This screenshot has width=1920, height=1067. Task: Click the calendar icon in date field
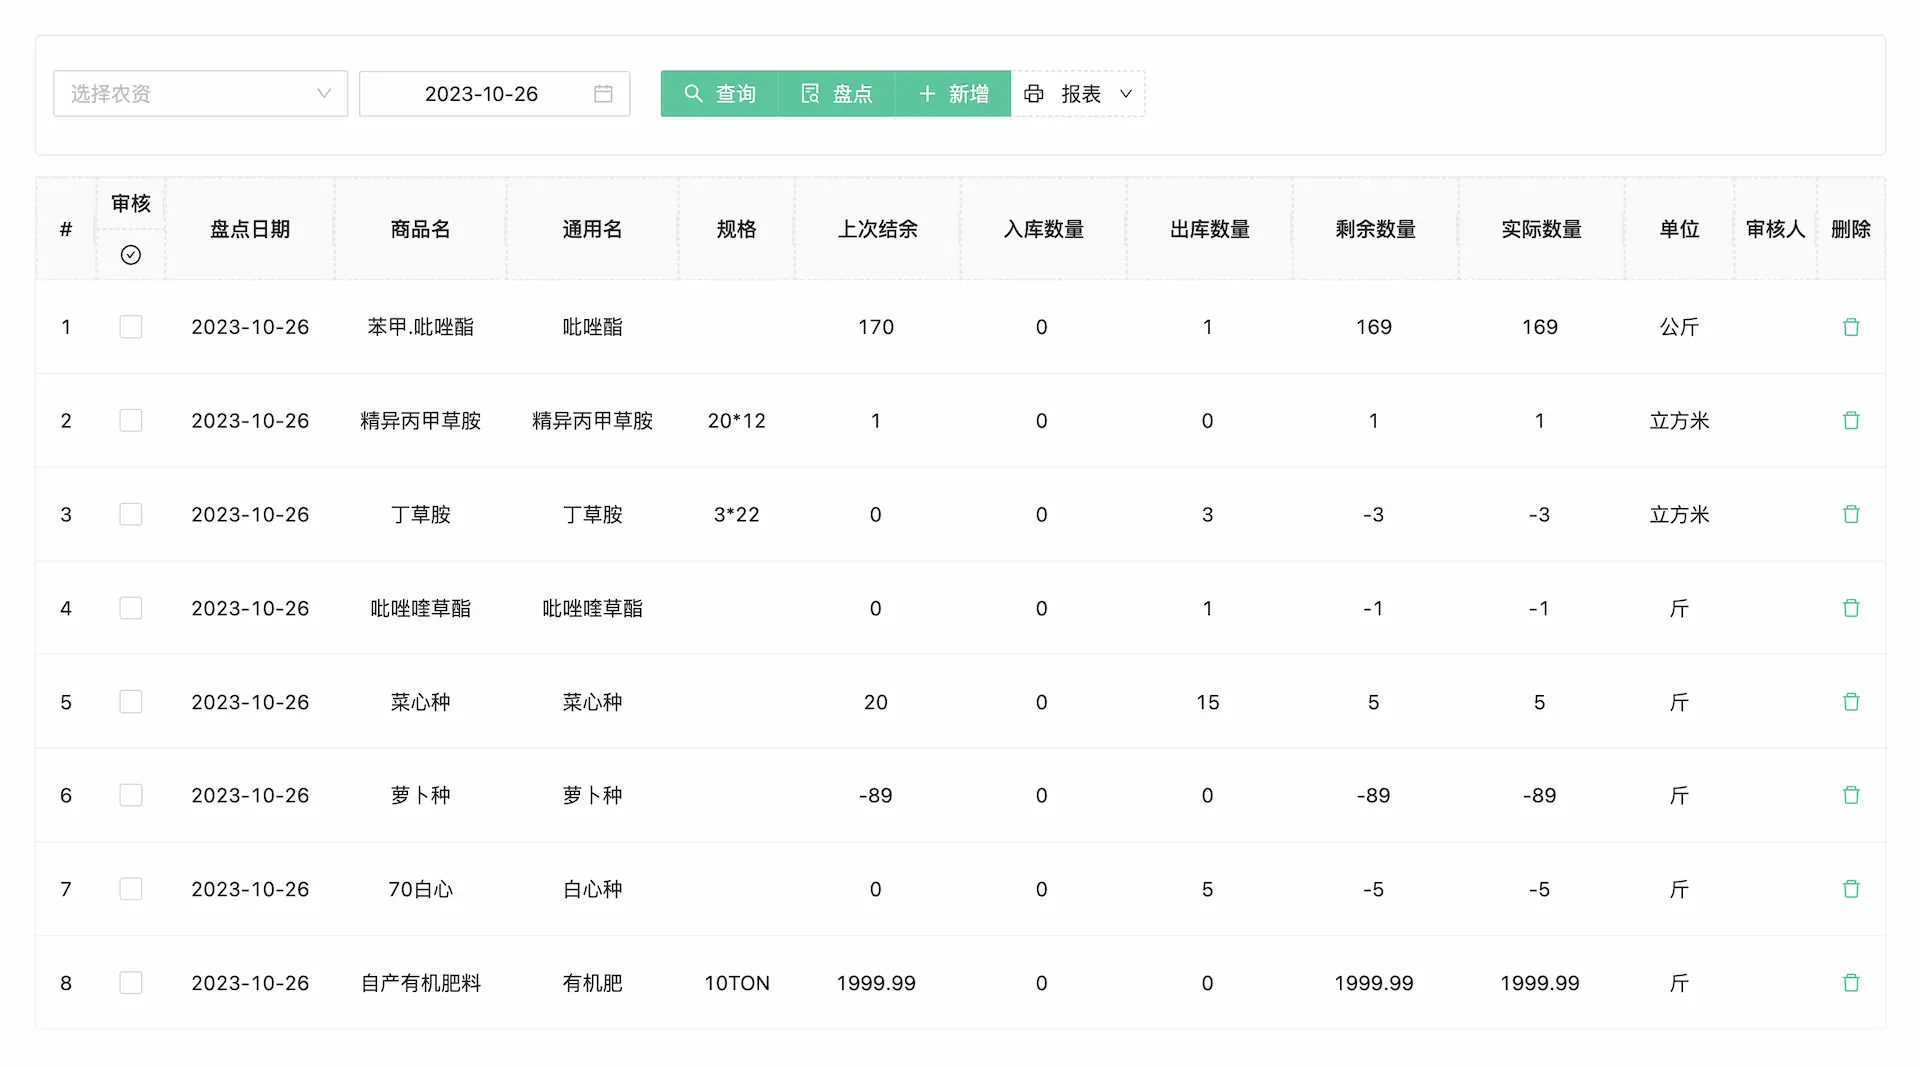pos(603,94)
